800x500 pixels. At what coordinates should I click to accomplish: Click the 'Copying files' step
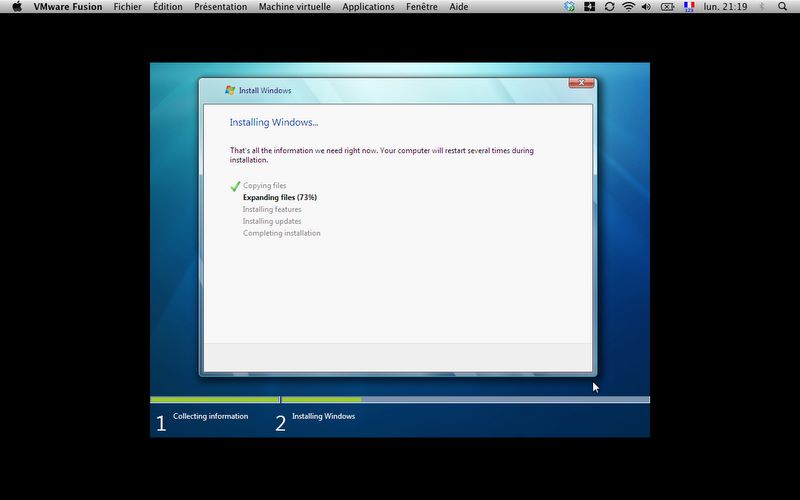pos(264,186)
